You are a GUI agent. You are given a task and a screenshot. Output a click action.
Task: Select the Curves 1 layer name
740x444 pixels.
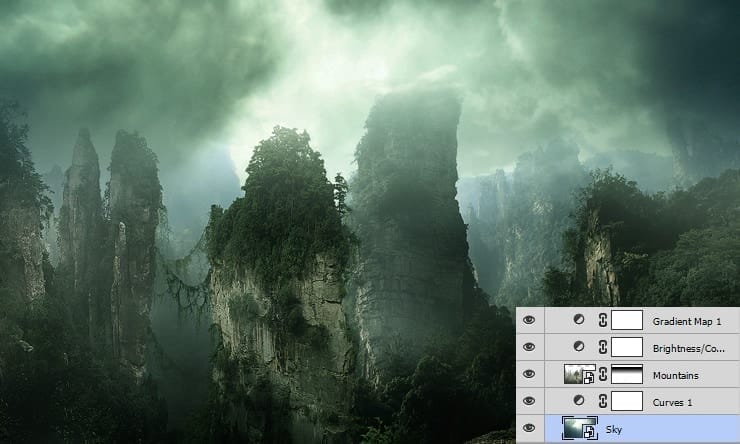click(x=673, y=402)
